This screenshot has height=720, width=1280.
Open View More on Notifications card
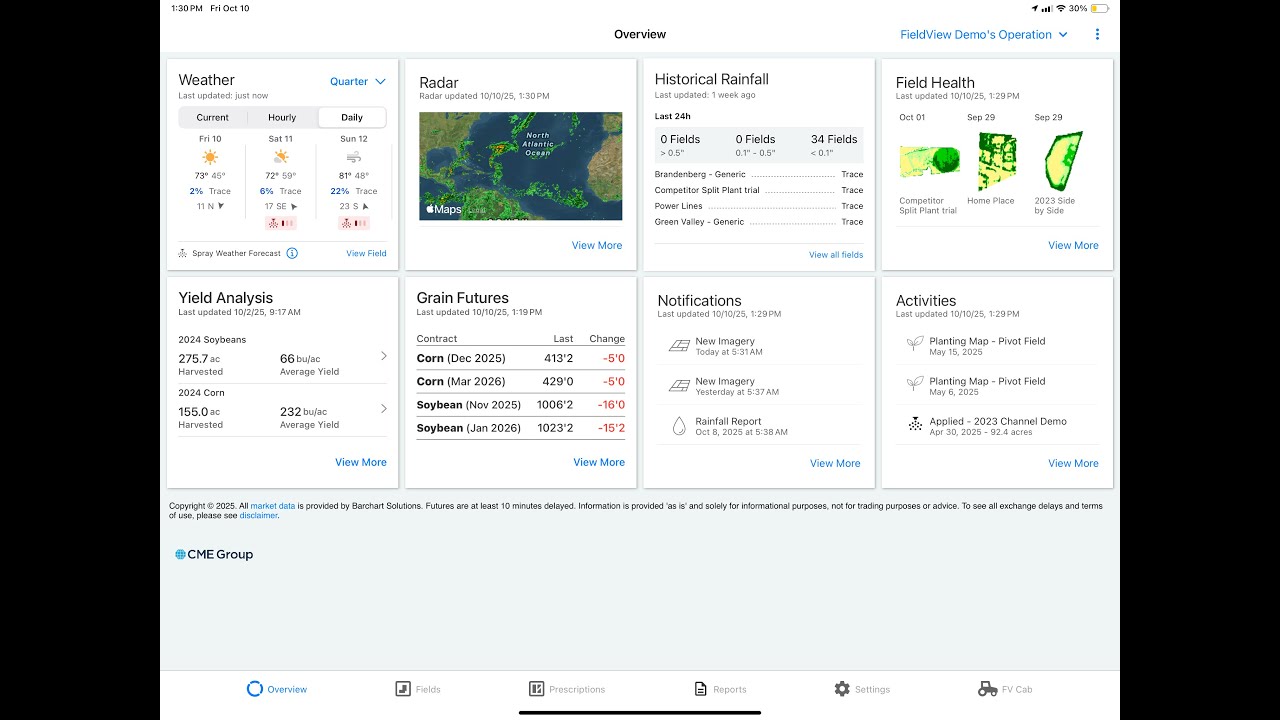point(835,463)
